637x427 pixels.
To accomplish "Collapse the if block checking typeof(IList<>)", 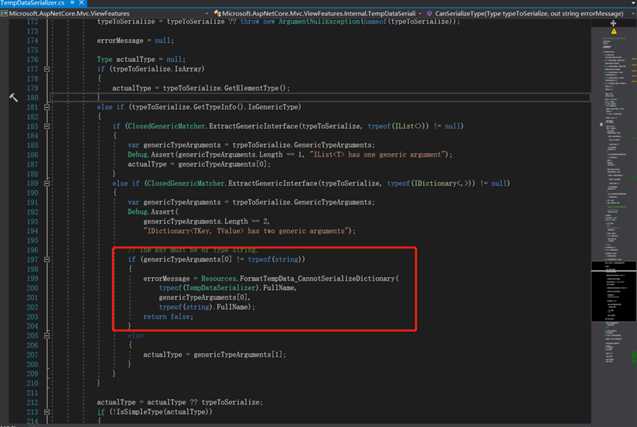I will pyautogui.click(x=47, y=126).
